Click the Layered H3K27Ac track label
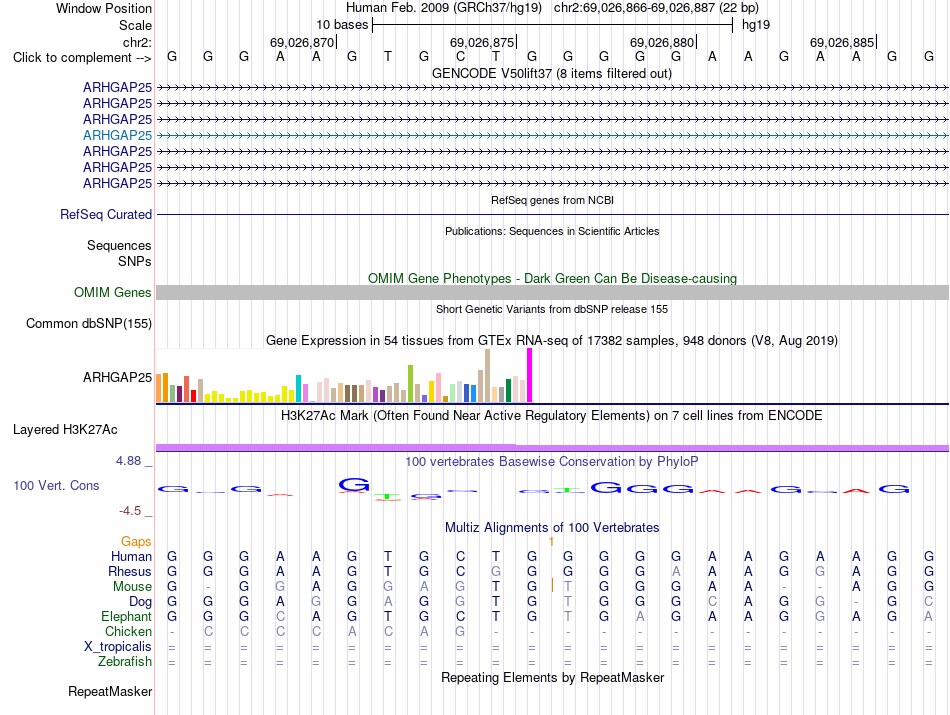The height and width of the screenshot is (715, 950). click(x=65, y=430)
